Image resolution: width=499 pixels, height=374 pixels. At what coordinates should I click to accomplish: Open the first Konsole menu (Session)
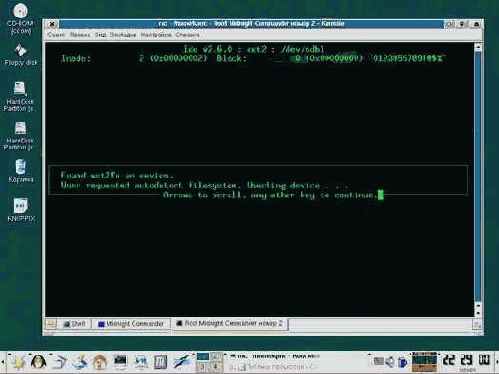pos(56,35)
